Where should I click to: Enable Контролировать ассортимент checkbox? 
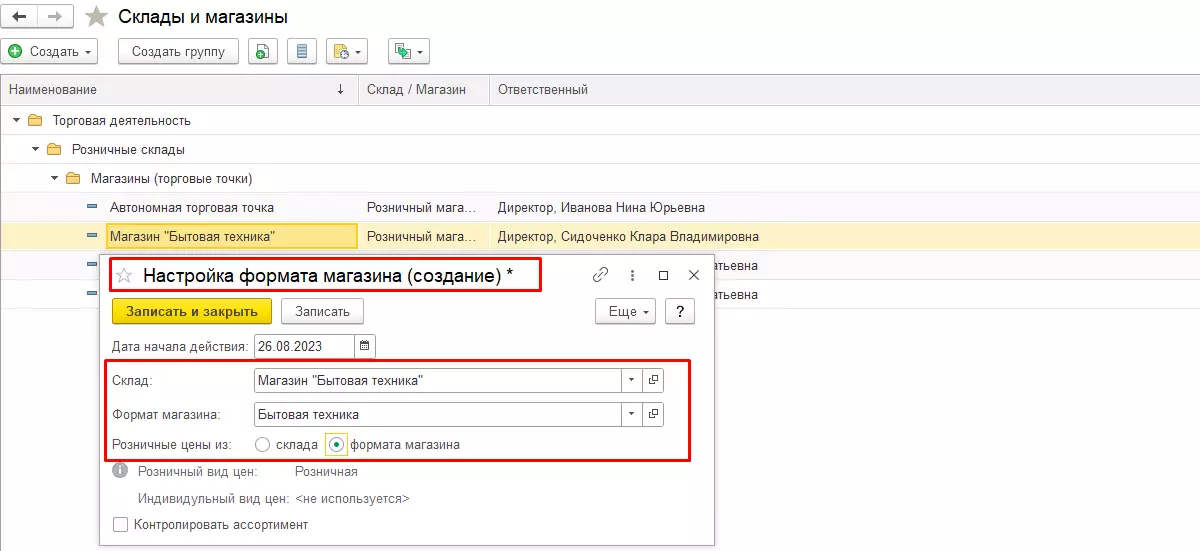click(121, 524)
